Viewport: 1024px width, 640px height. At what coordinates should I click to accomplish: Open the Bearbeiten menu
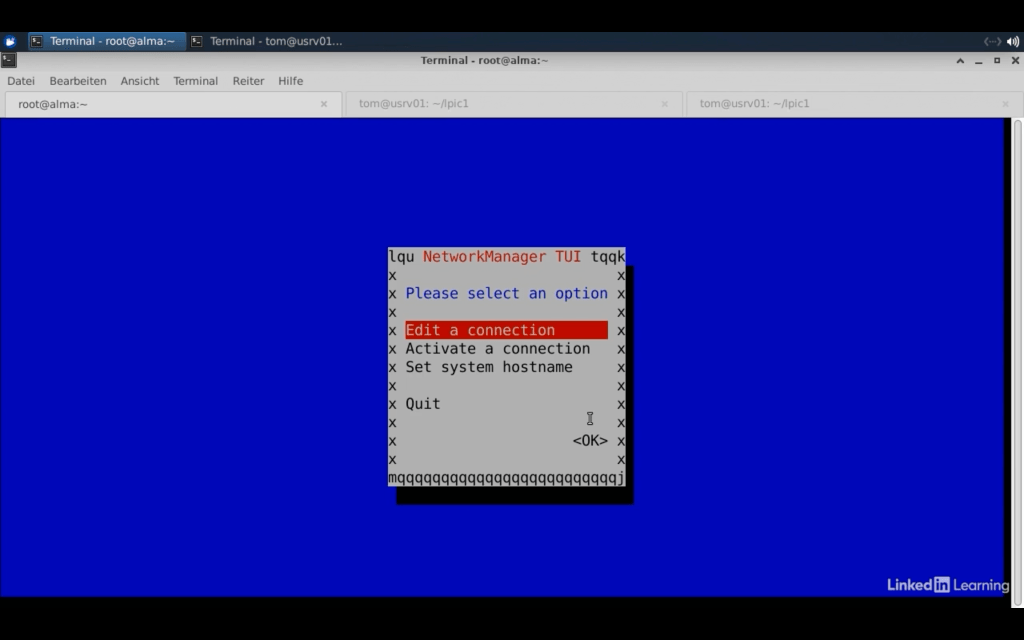78,81
